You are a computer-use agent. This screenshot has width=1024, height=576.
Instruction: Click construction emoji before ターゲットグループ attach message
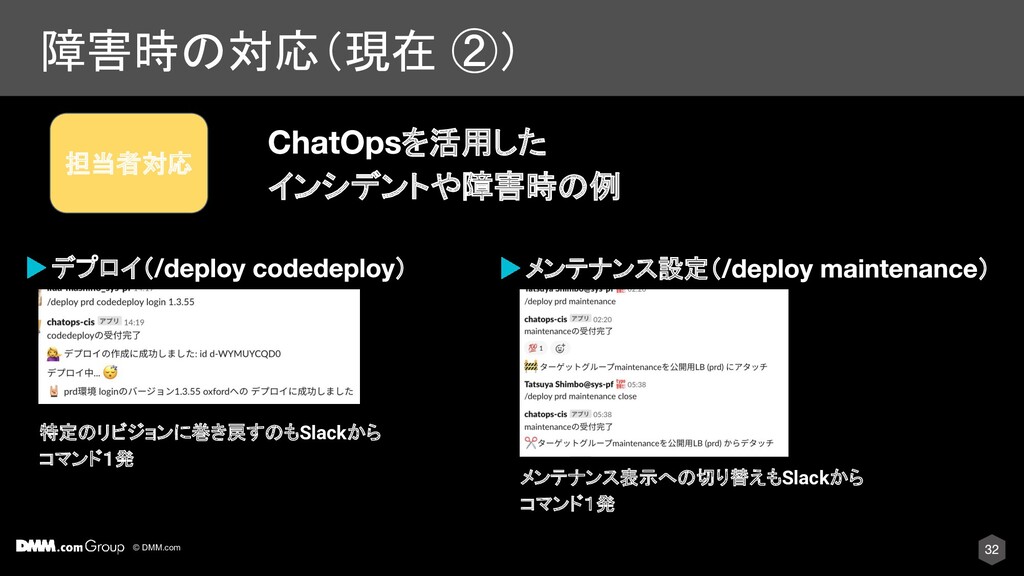pyautogui.click(x=531, y=366)
